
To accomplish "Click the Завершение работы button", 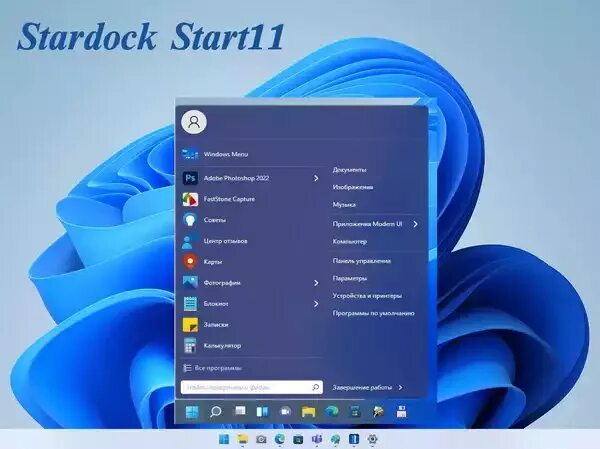I will pos(362,387).
